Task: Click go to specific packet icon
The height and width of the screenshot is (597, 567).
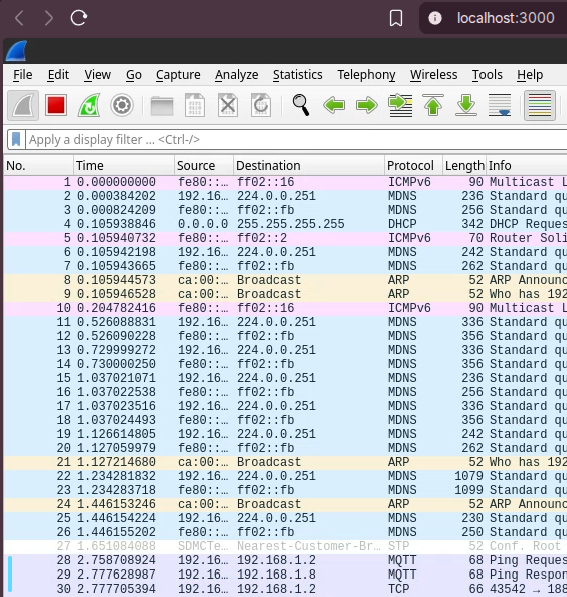Action: point(400,105)
